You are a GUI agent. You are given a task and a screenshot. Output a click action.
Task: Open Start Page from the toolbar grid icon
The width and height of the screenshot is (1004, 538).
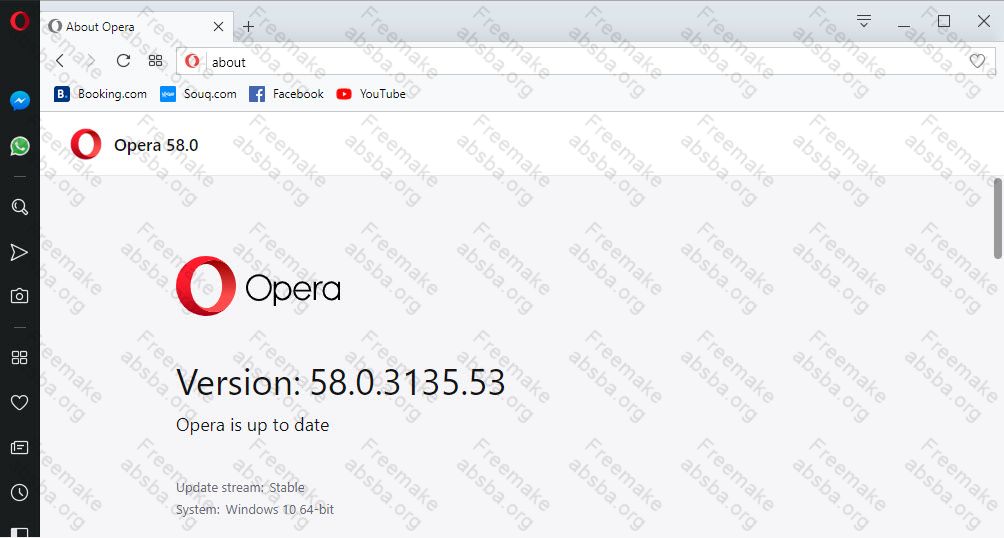(156, 61)
